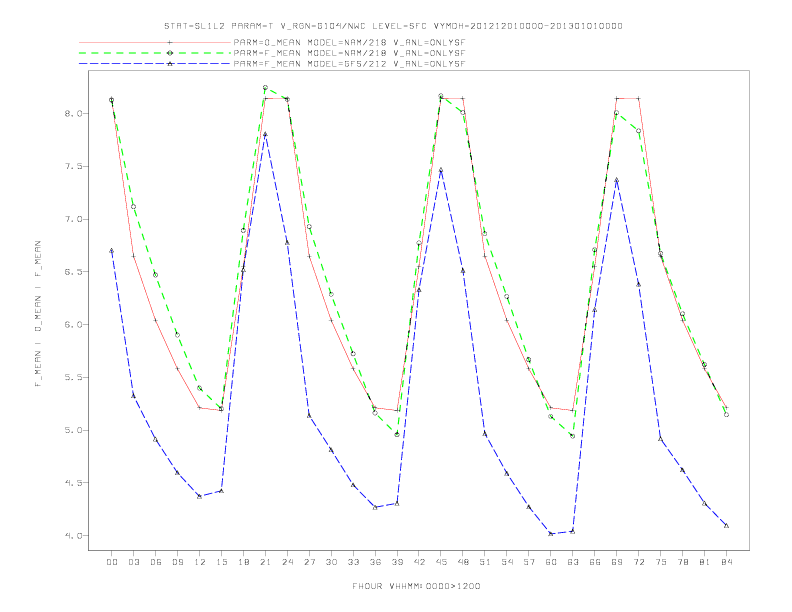
Task: Click the x-axis tick label 81
Action: click(x=705, y=562)
